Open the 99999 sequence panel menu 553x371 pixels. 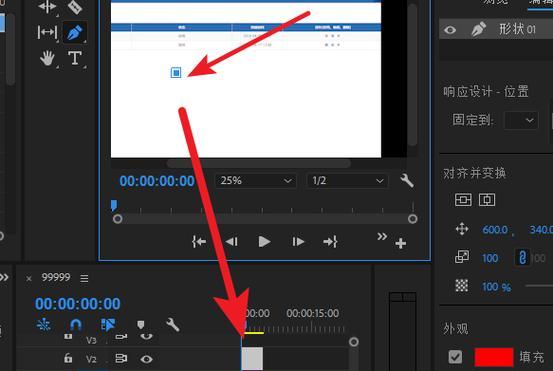click(84, 279)
